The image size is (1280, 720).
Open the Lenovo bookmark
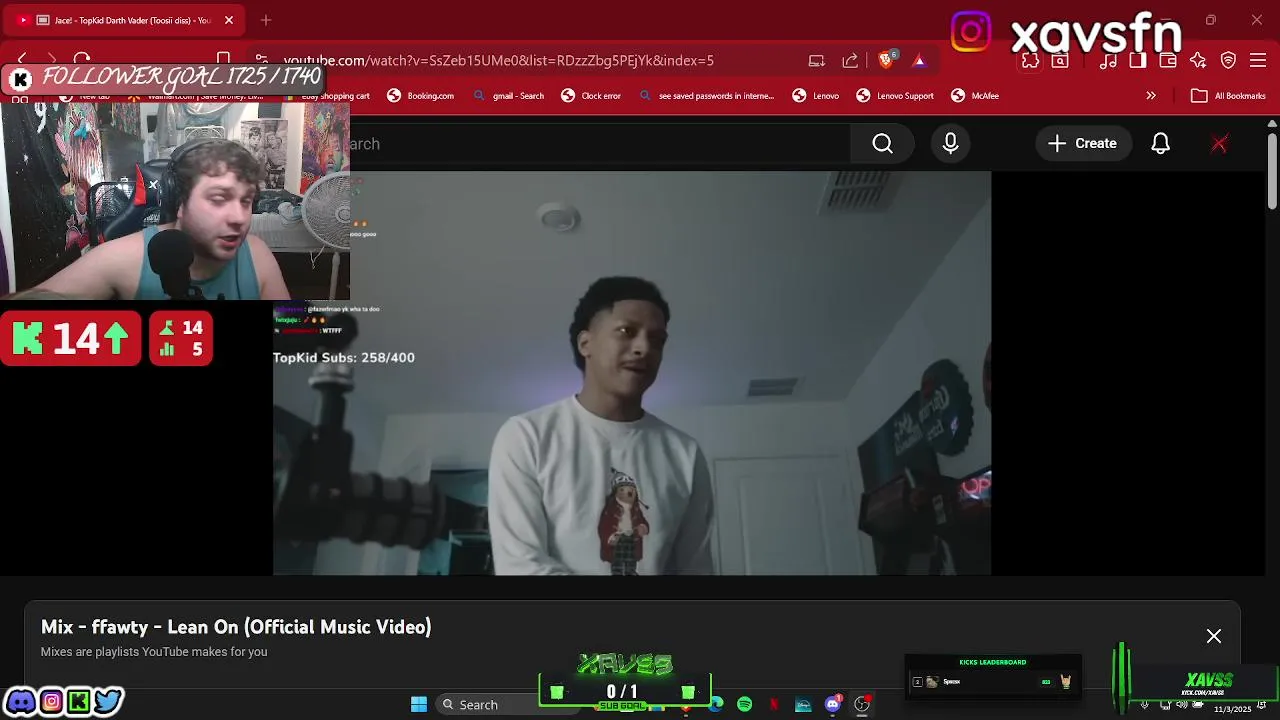pos(816,96)
